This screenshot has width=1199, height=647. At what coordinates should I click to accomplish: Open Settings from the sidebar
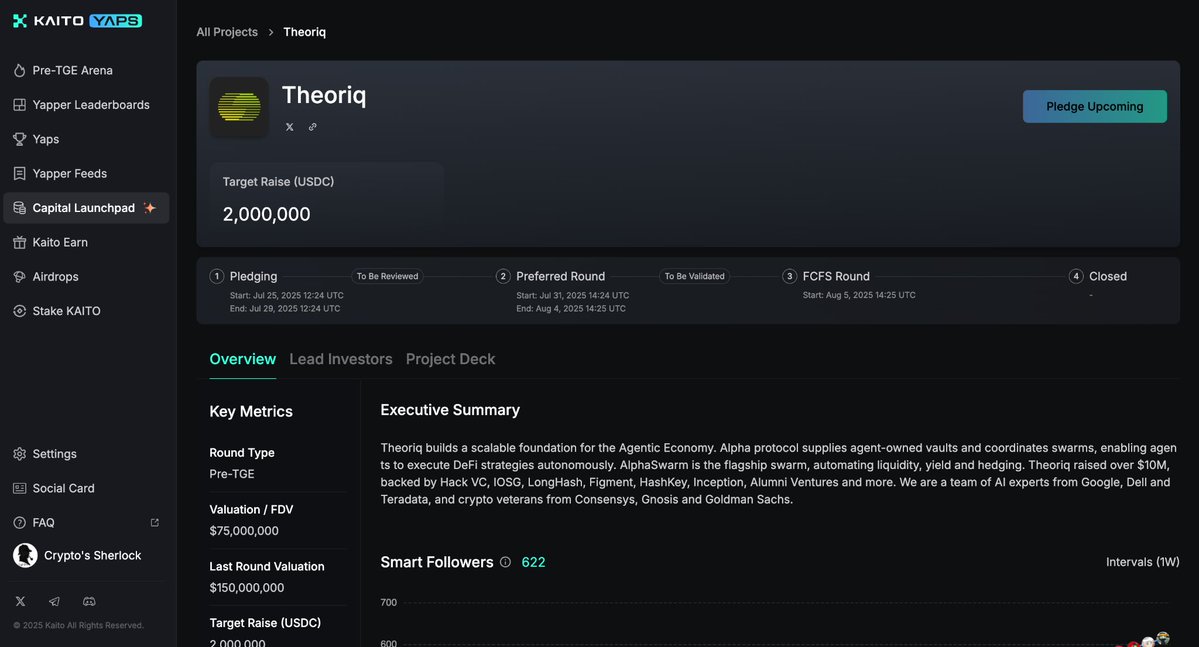pyautogui.click(x=54, y=454)
